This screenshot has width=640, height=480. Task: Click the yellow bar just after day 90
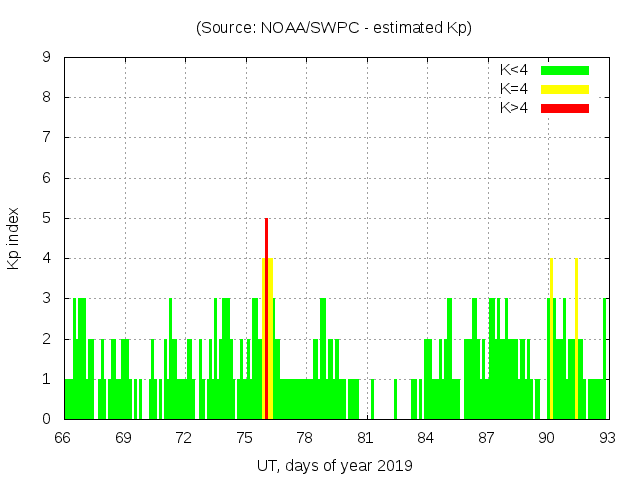pyautogui.click(x=551, y=340)
